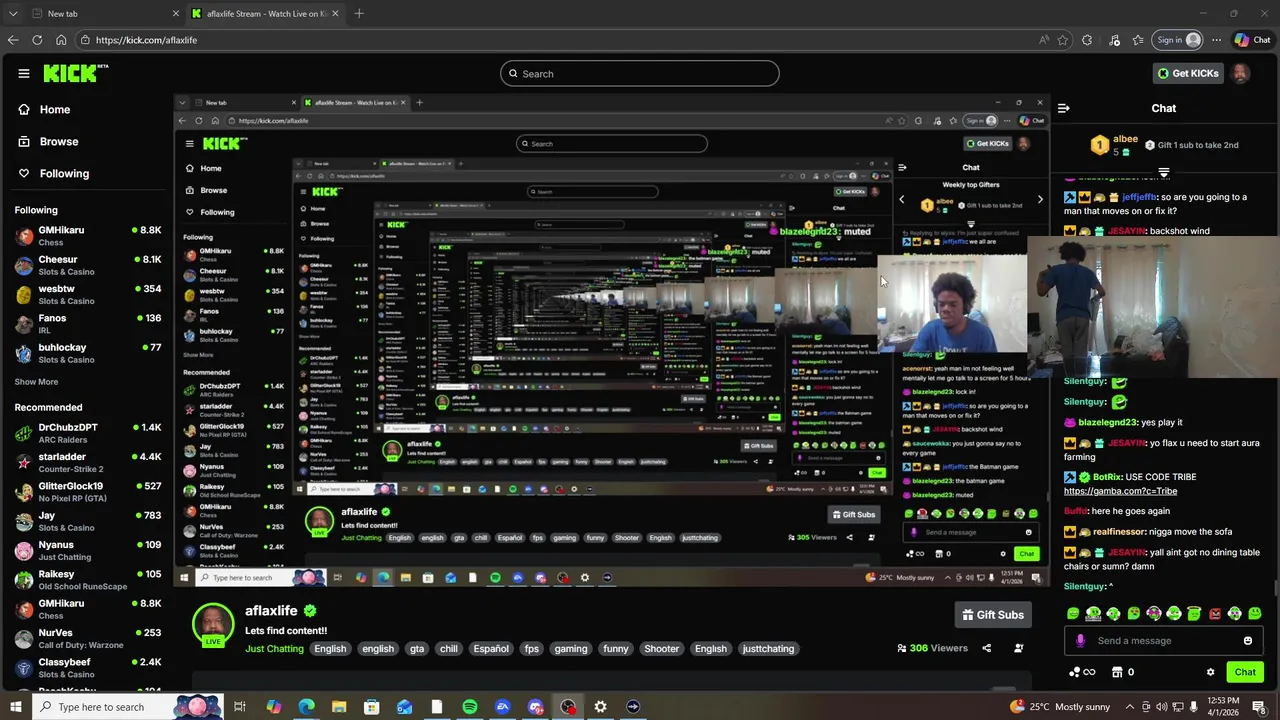Click the browser refresh button

[37, 40]
